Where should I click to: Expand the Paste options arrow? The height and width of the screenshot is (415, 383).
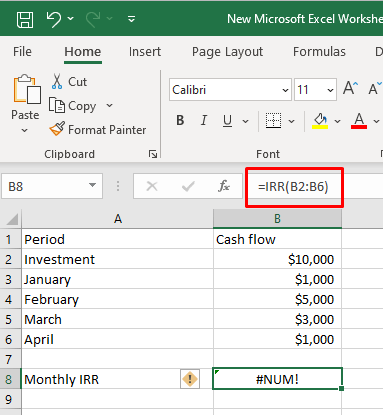coord(25,130)
